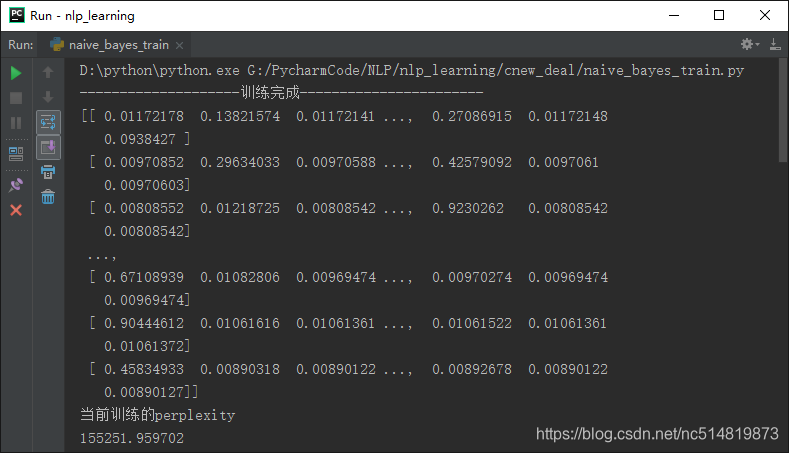Toggle Scroll to End of output
The height and width of the screenshot is (453, 789).
tap(48, 147)
